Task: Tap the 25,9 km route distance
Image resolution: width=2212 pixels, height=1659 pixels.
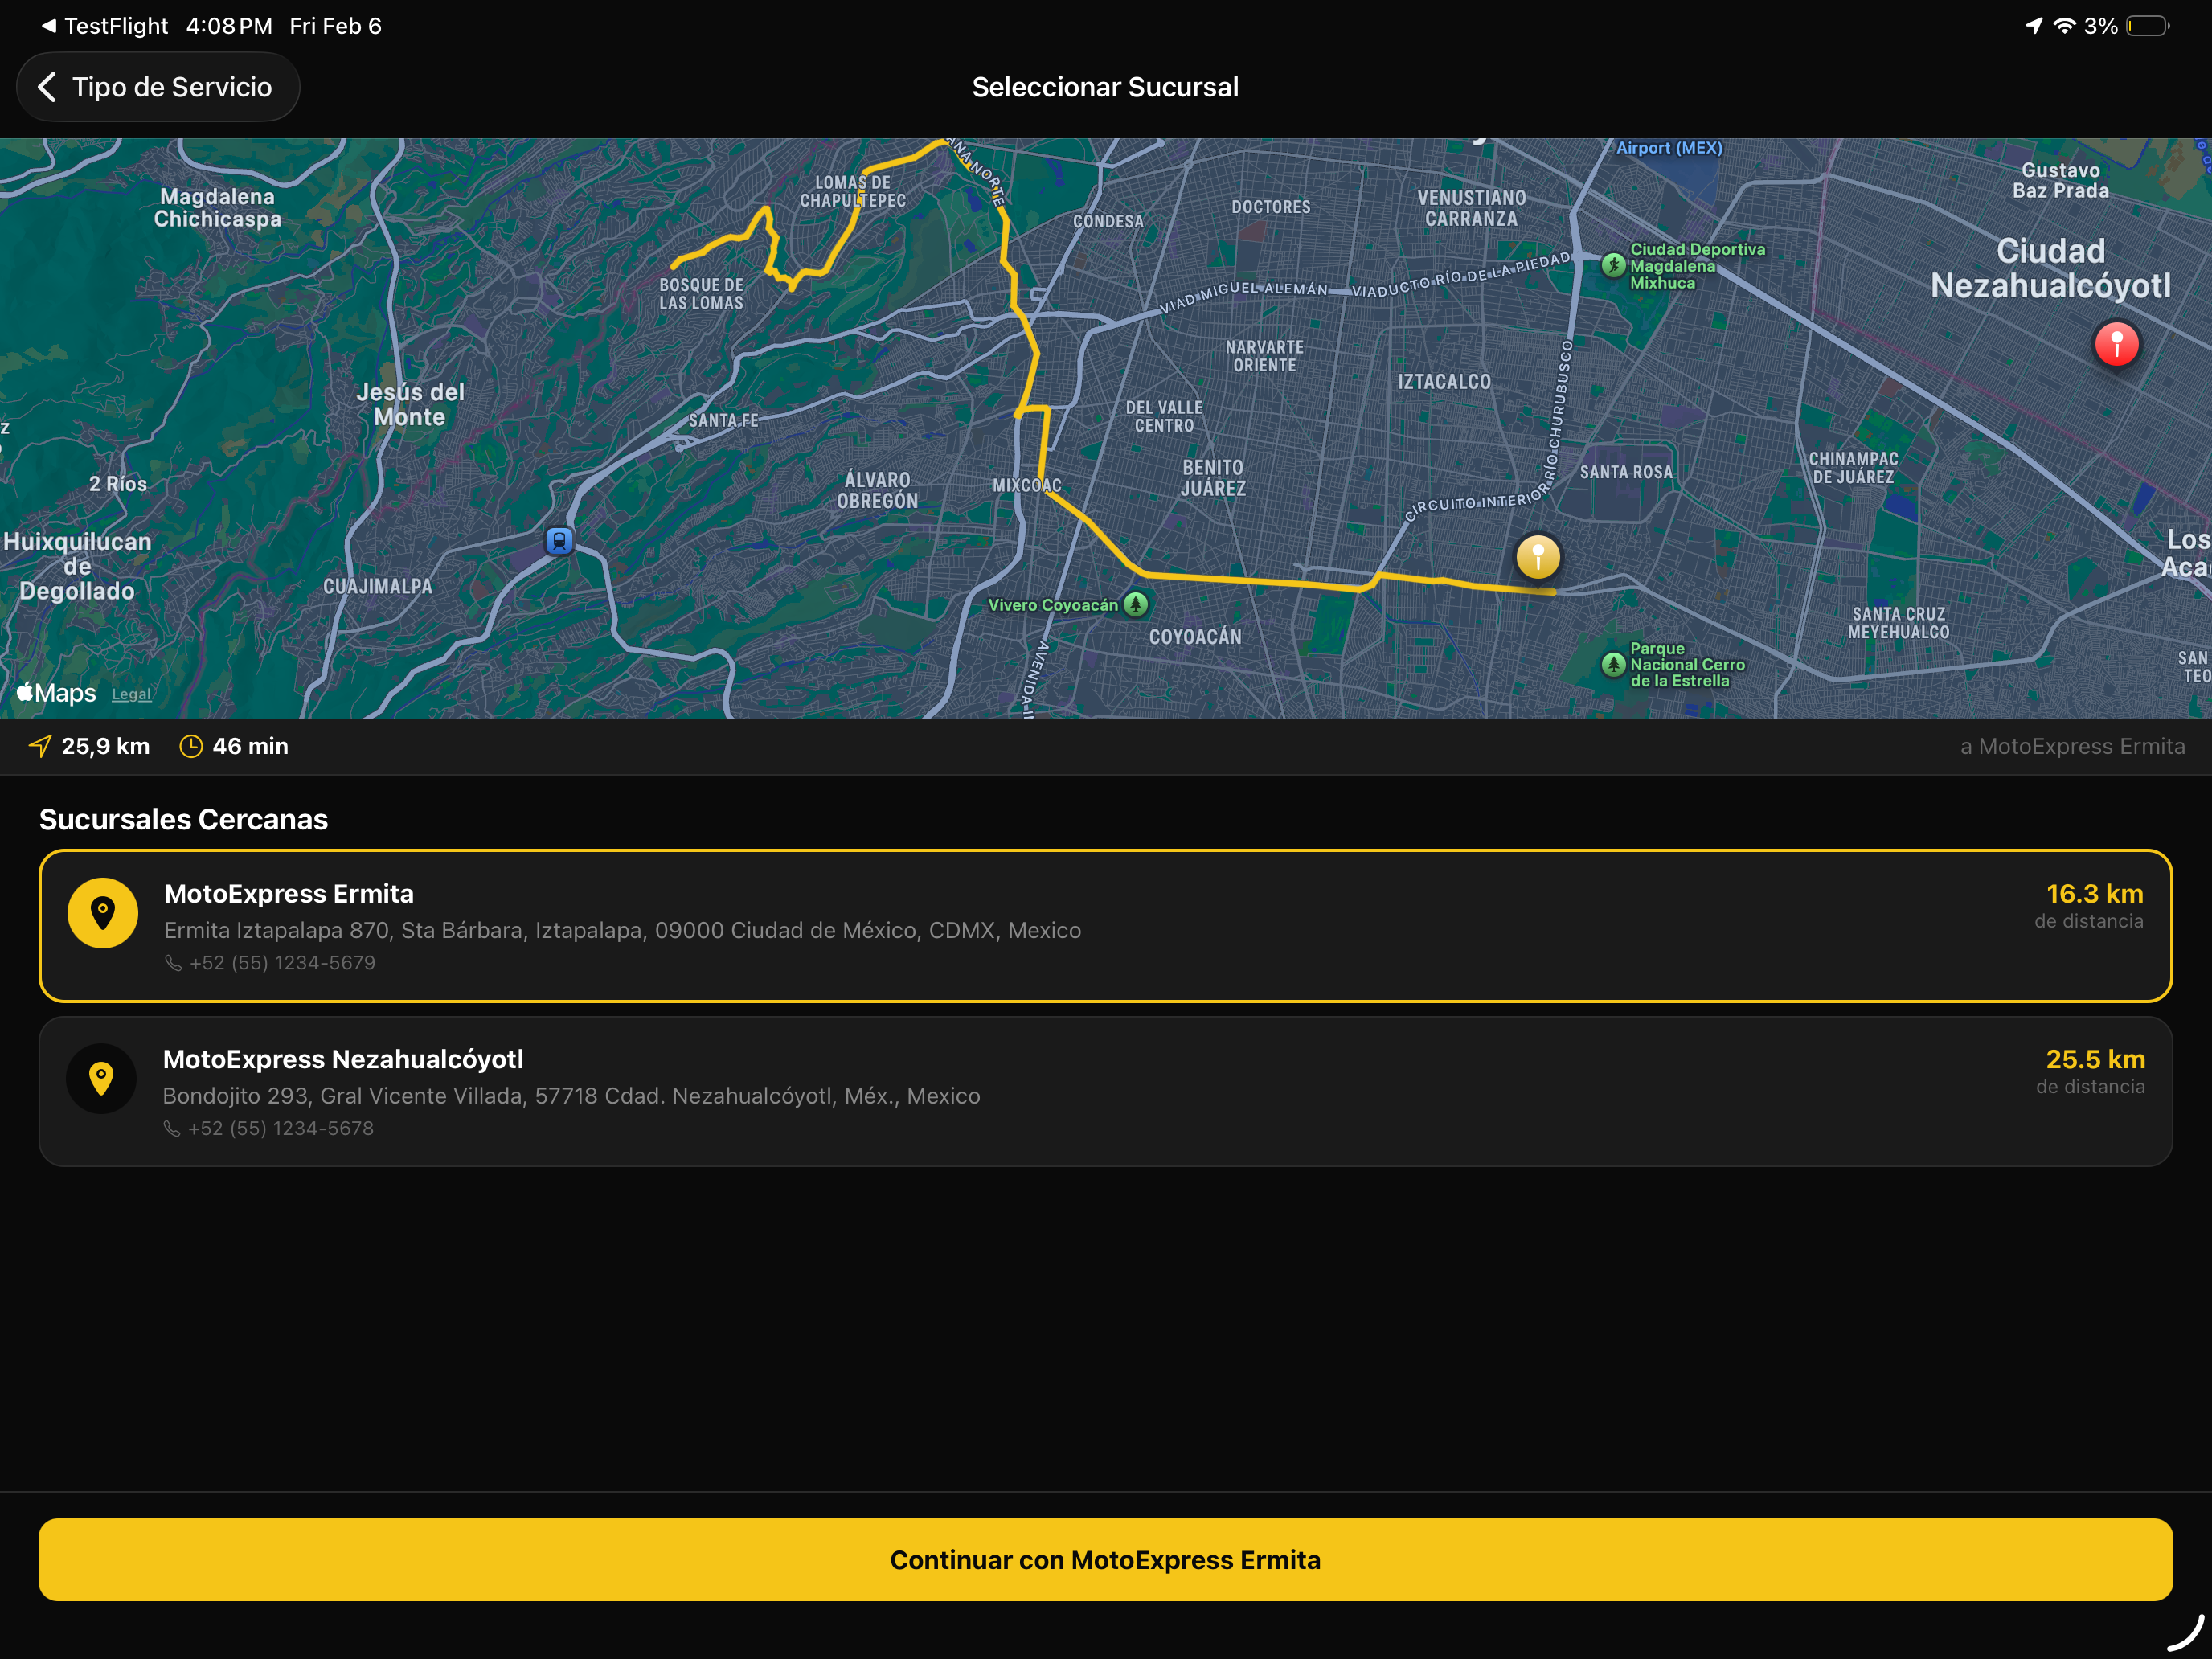Action: [105, 746]
